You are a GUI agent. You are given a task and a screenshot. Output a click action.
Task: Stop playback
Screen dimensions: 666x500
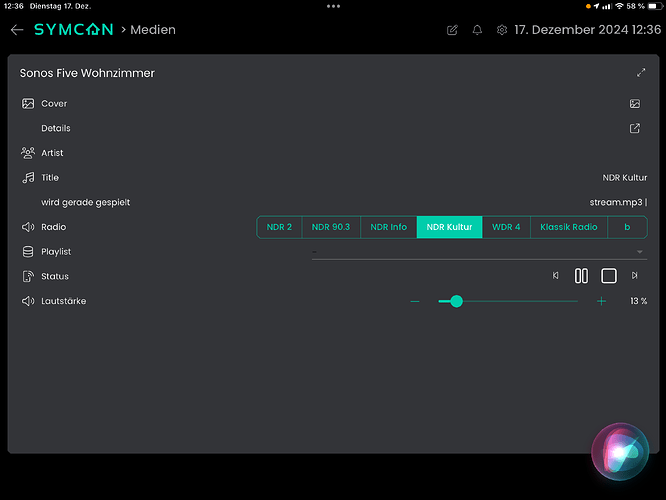609,276
